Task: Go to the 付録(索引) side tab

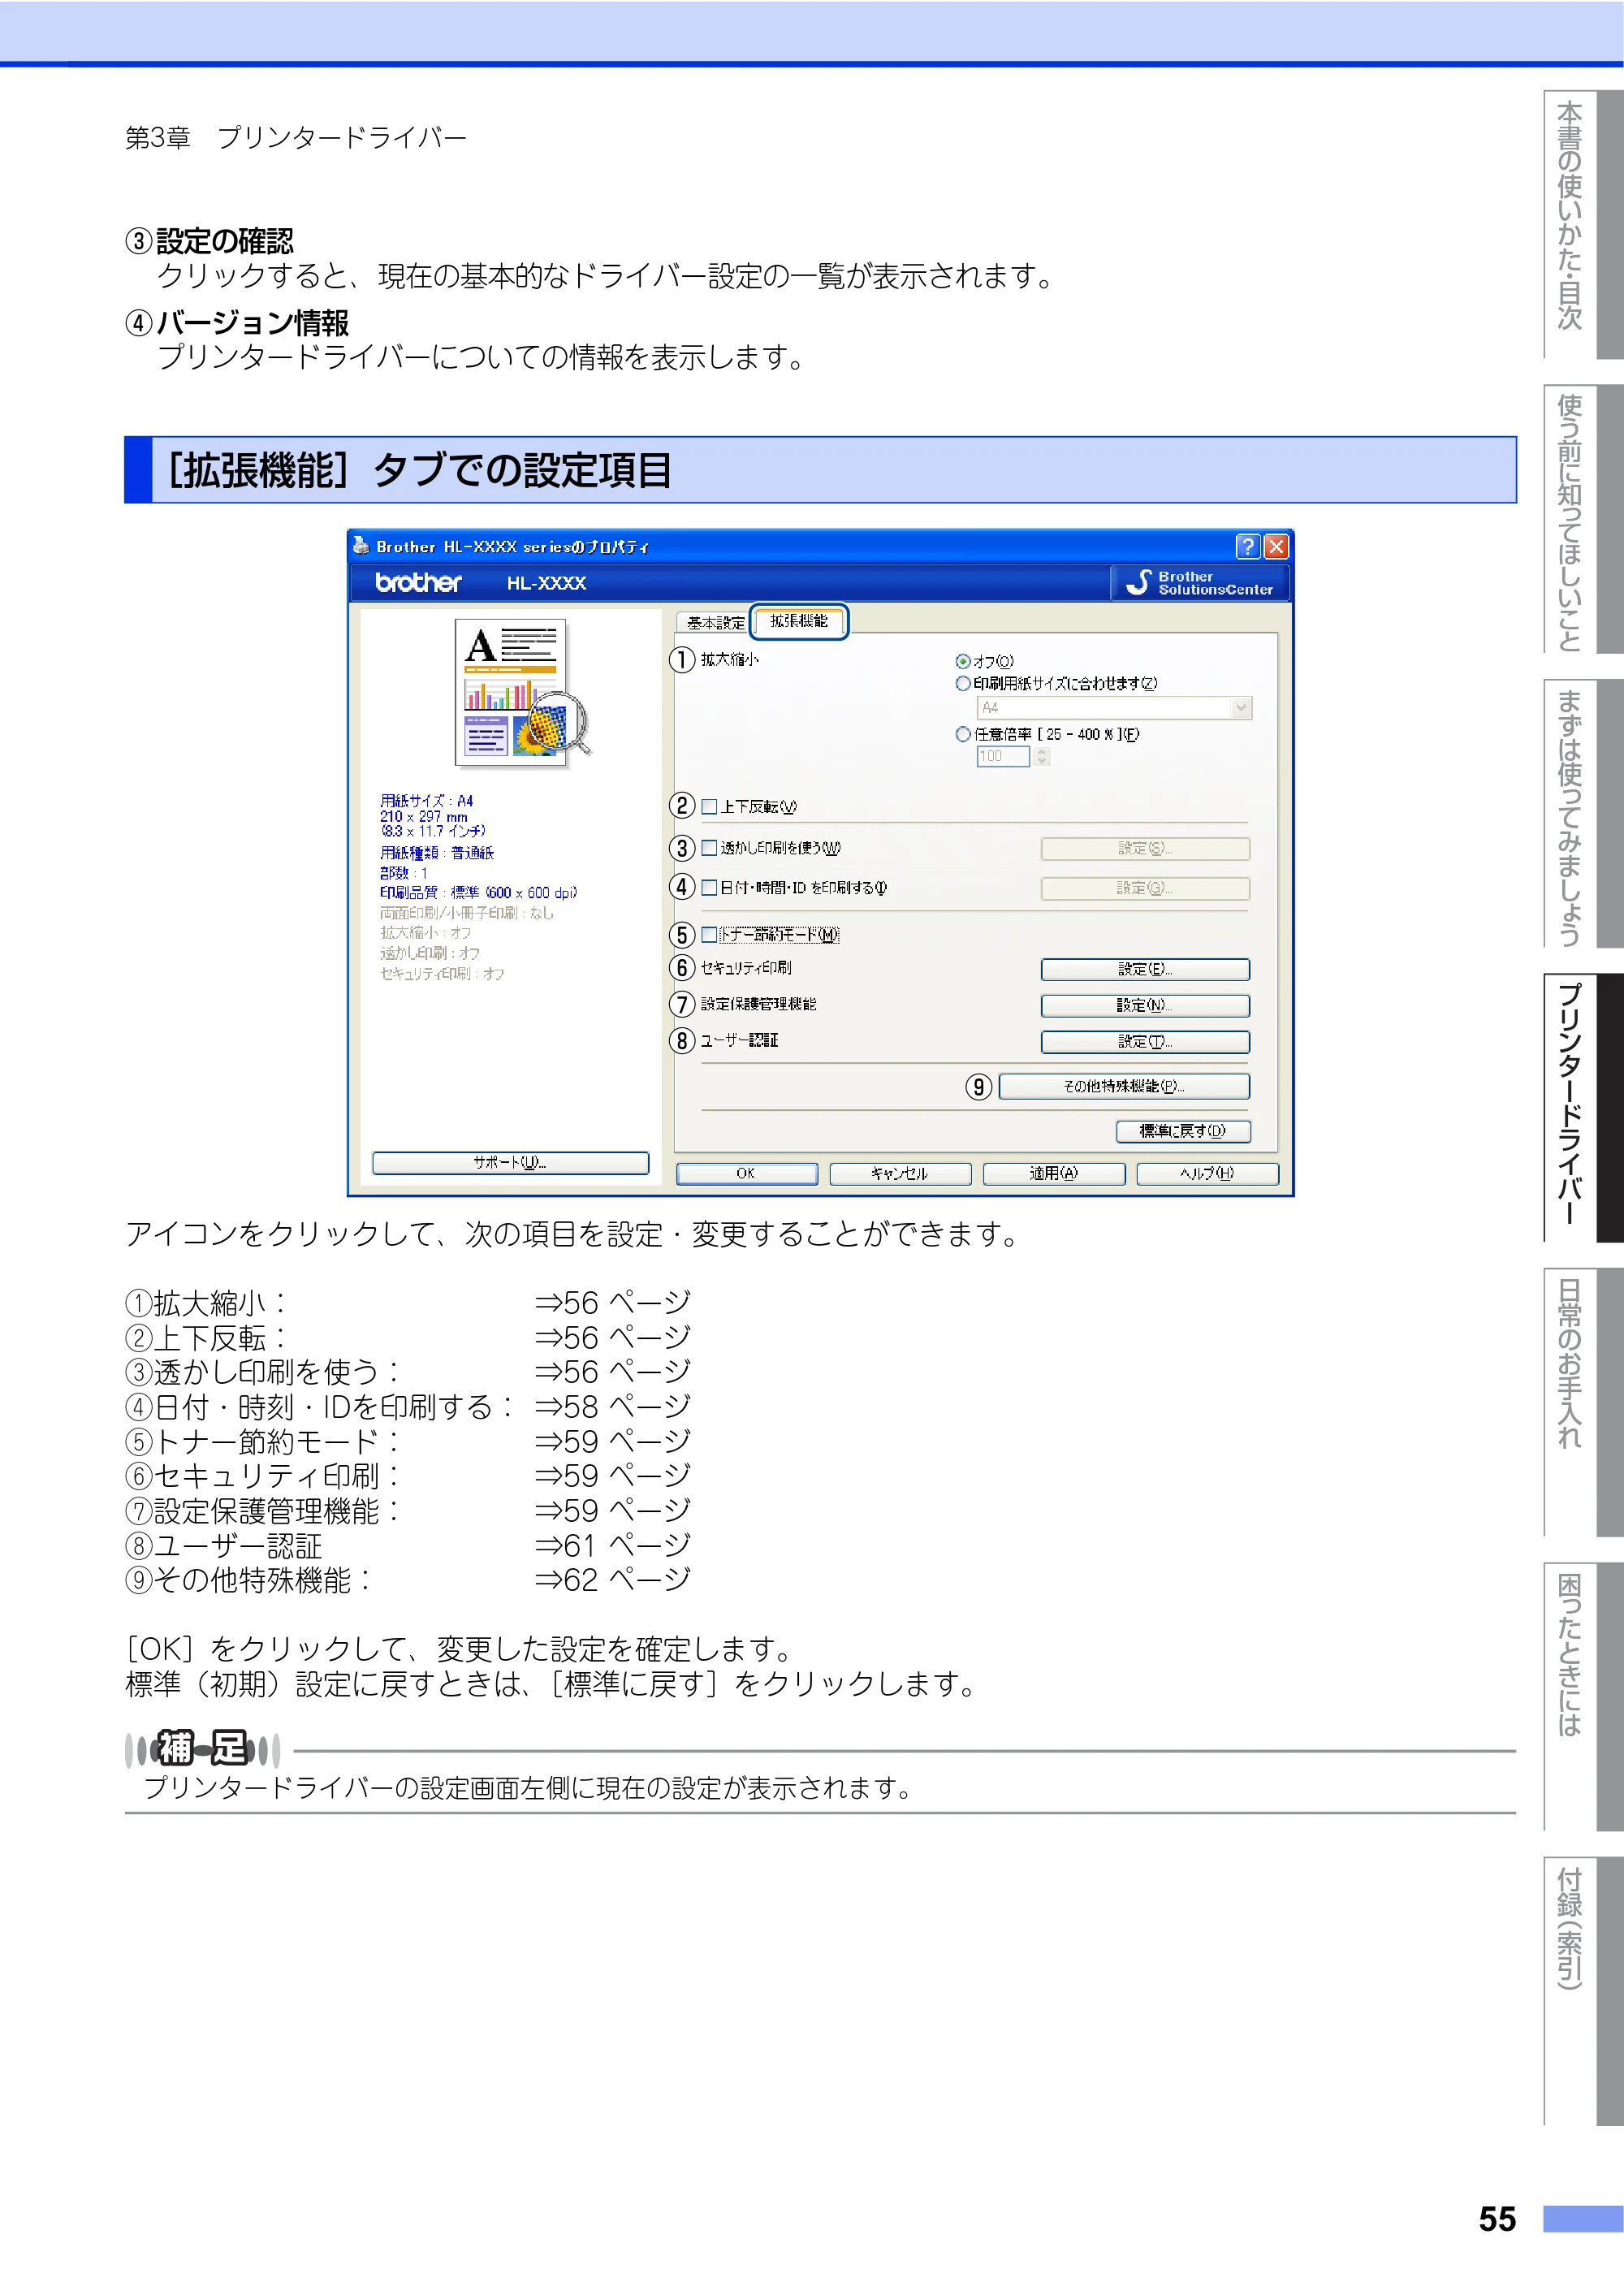Action: [x=1583, y=1991]
